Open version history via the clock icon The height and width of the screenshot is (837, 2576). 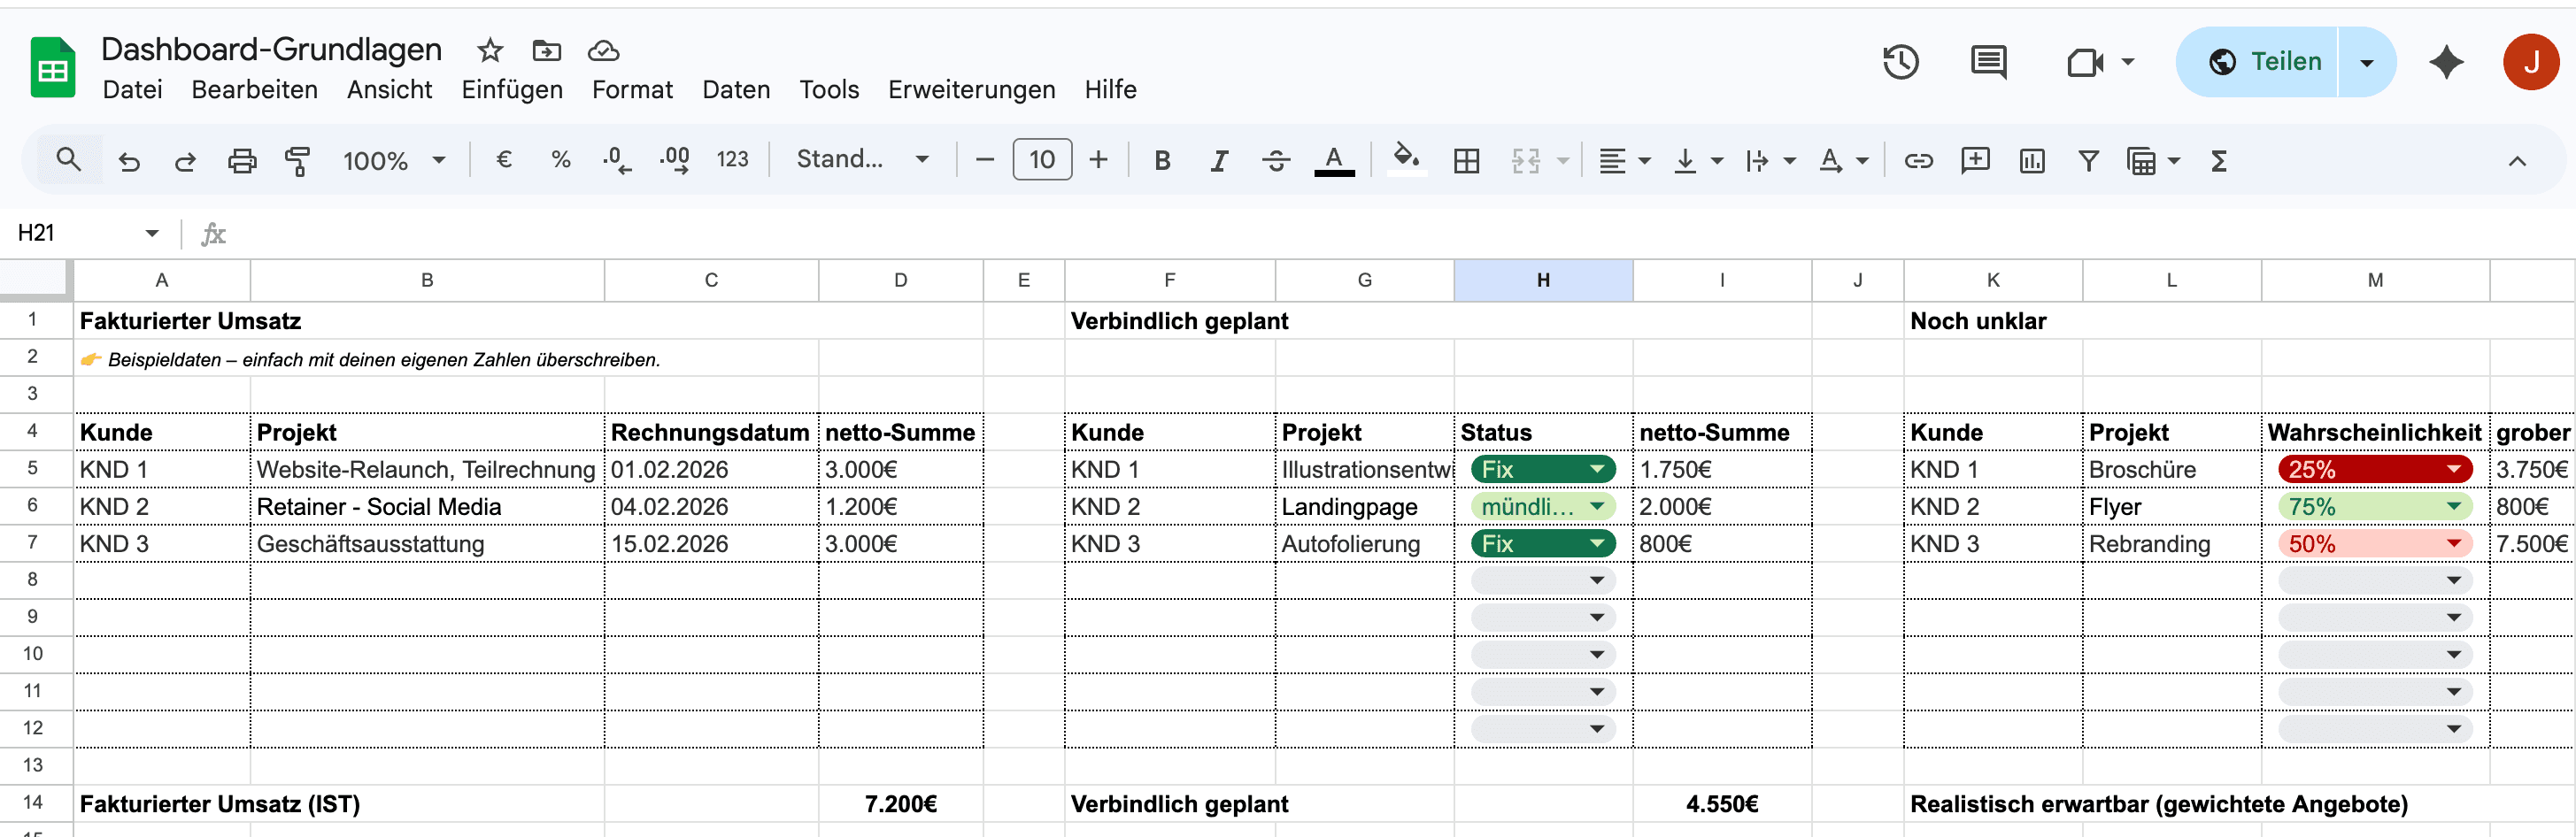click(1901, 62)
